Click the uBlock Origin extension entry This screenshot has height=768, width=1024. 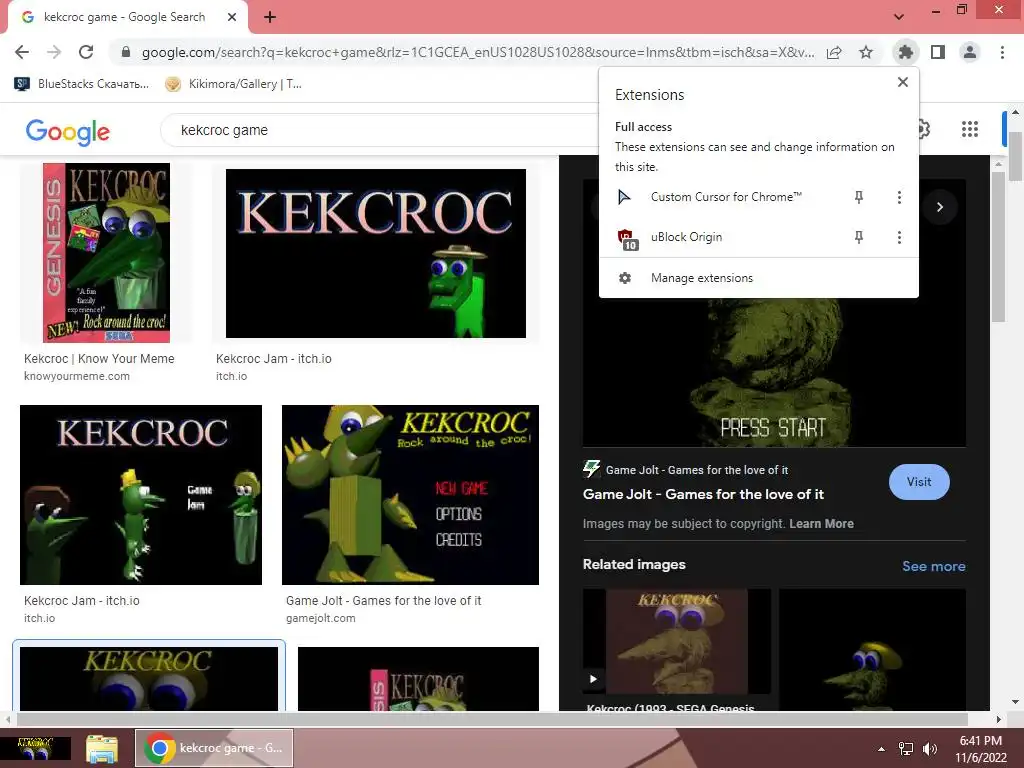(x=686, y=237)
